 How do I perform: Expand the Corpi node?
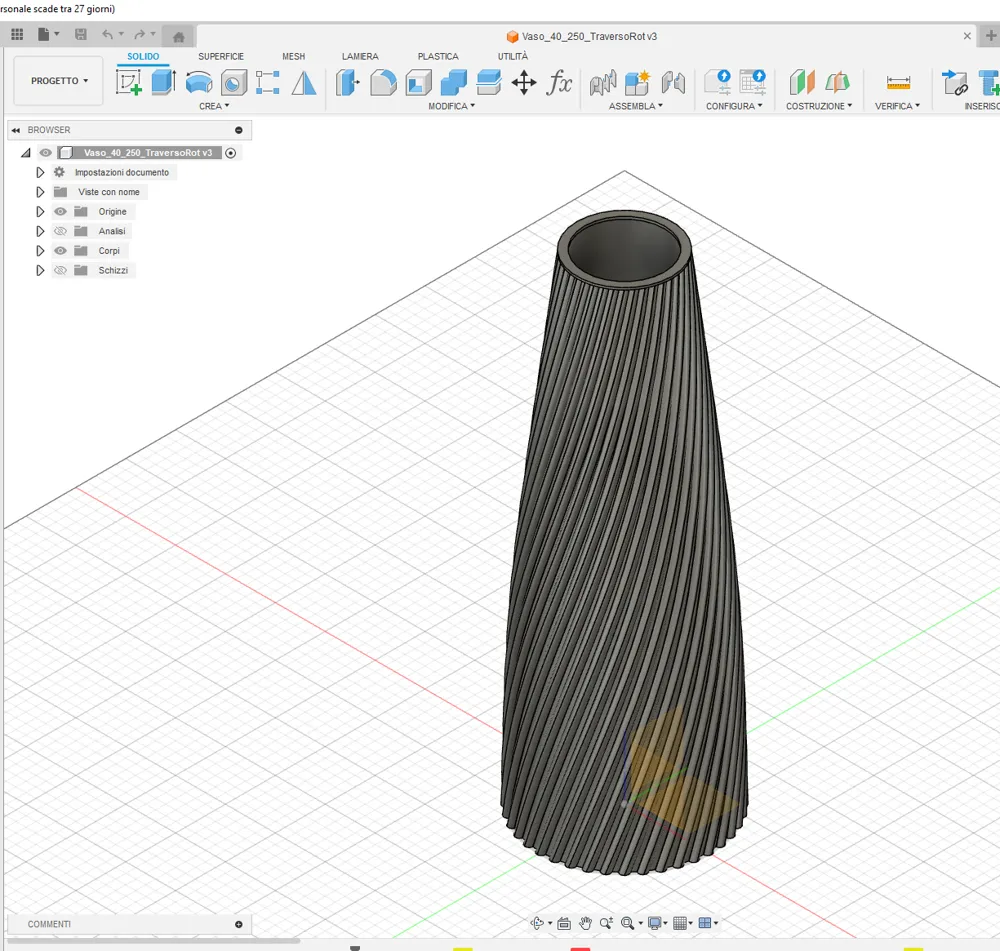40,251
